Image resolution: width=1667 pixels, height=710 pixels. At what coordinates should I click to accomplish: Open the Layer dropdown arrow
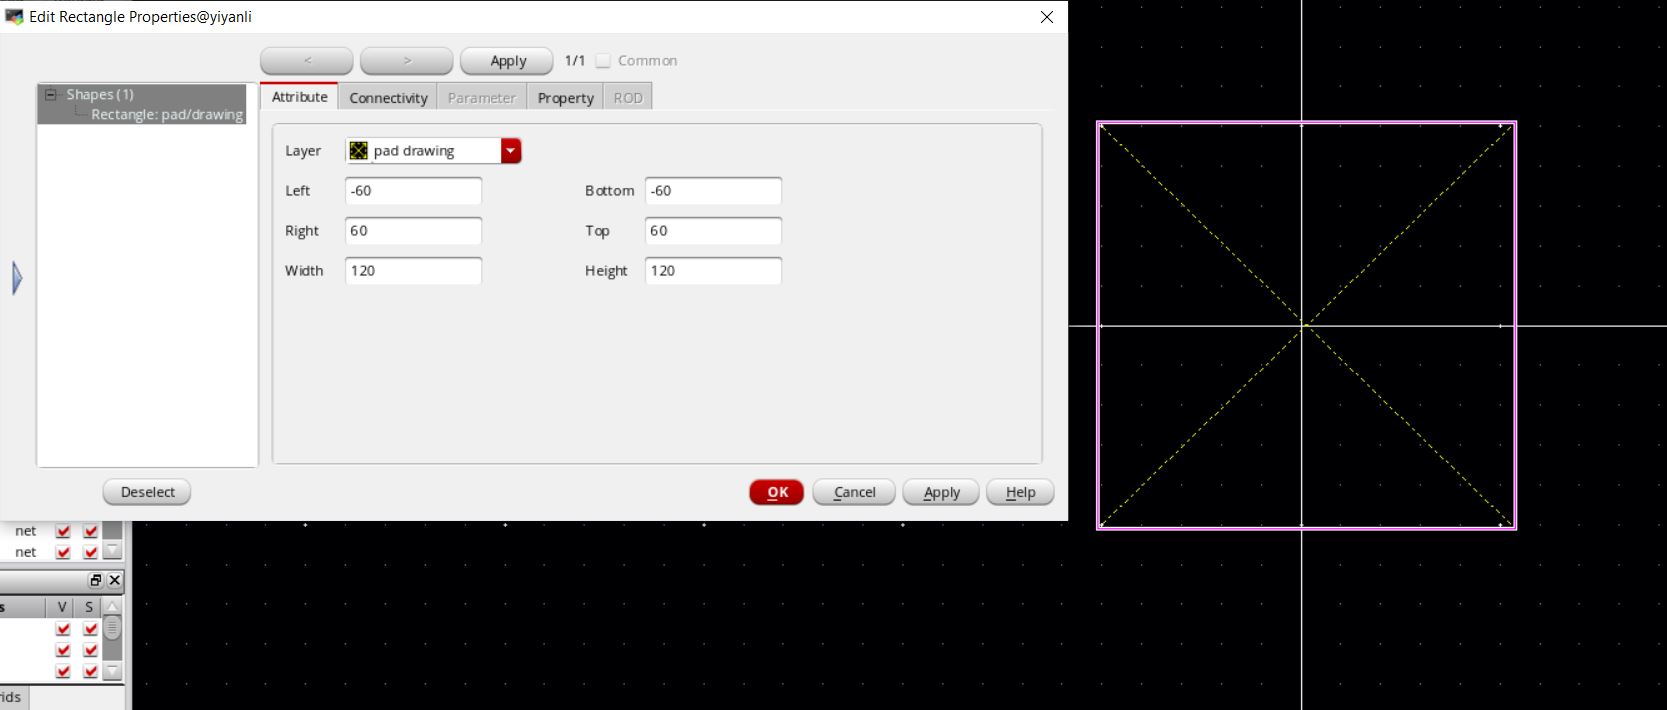coord(511,151)
